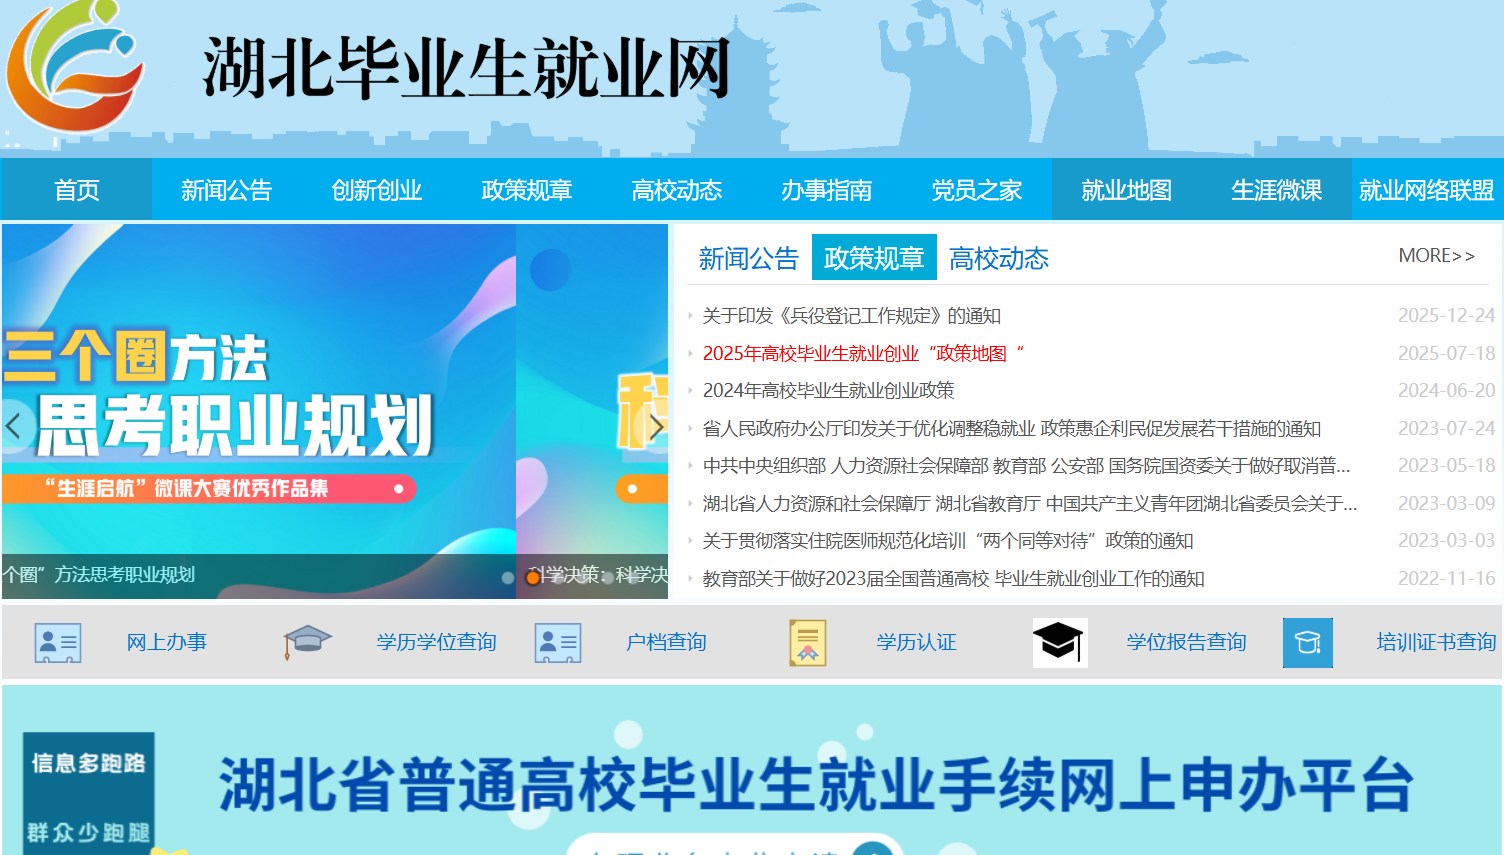Screen dimensions: 1504x855
Task: Click the certificate icon for 学历认证
Action: [x=806, y=642]
